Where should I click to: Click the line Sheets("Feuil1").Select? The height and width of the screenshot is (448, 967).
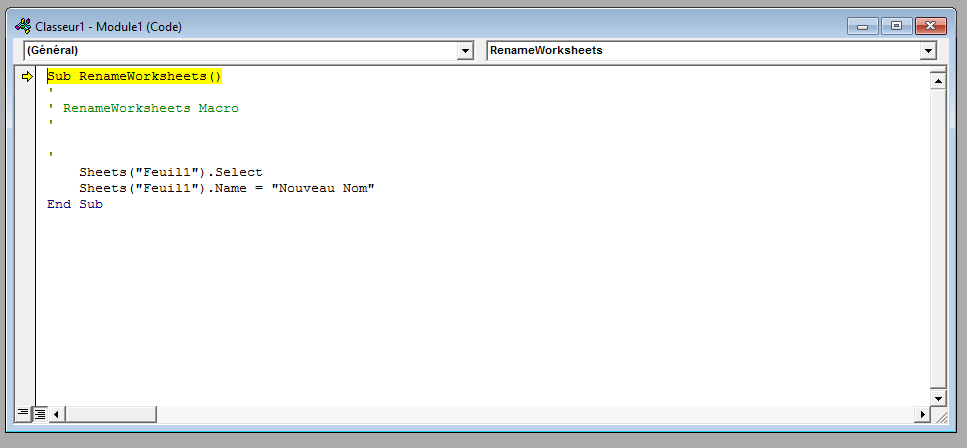[x=171, y=172]
